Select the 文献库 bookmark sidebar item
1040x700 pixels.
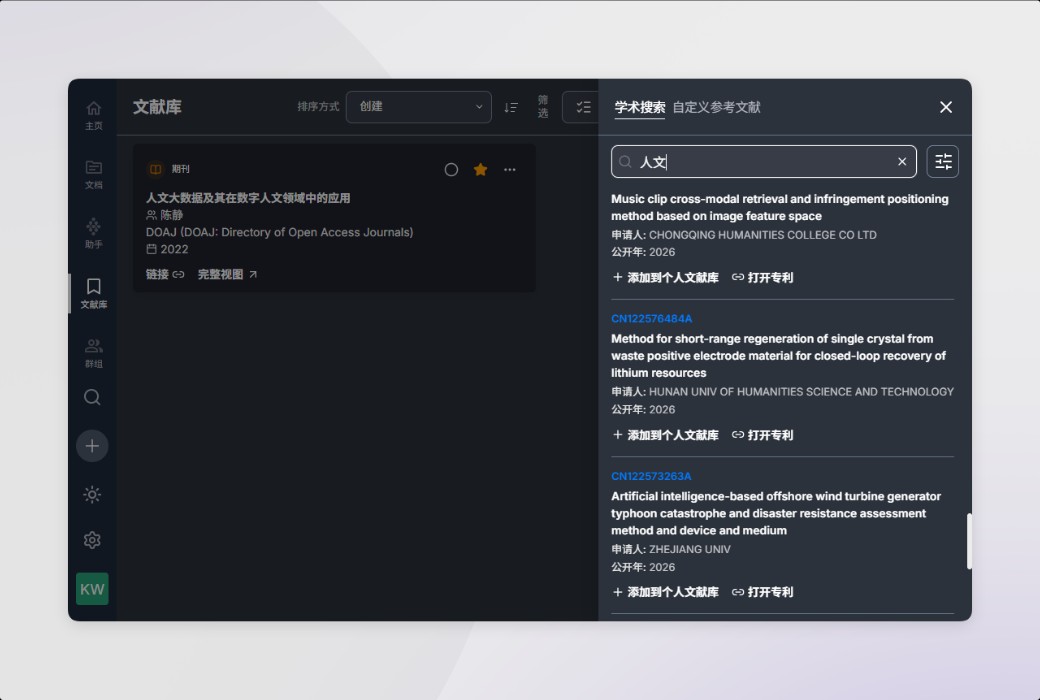point(94,293)
